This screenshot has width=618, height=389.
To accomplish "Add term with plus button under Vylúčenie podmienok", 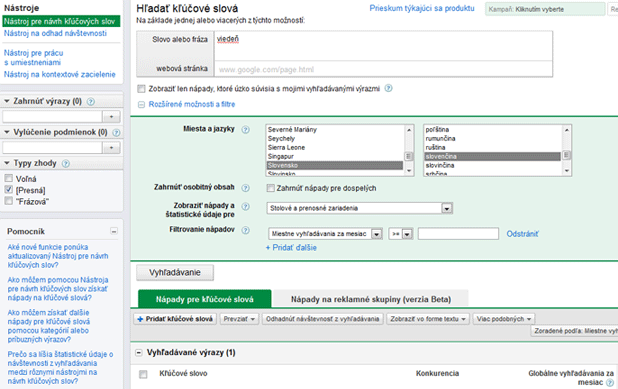I will pos(112,148).
